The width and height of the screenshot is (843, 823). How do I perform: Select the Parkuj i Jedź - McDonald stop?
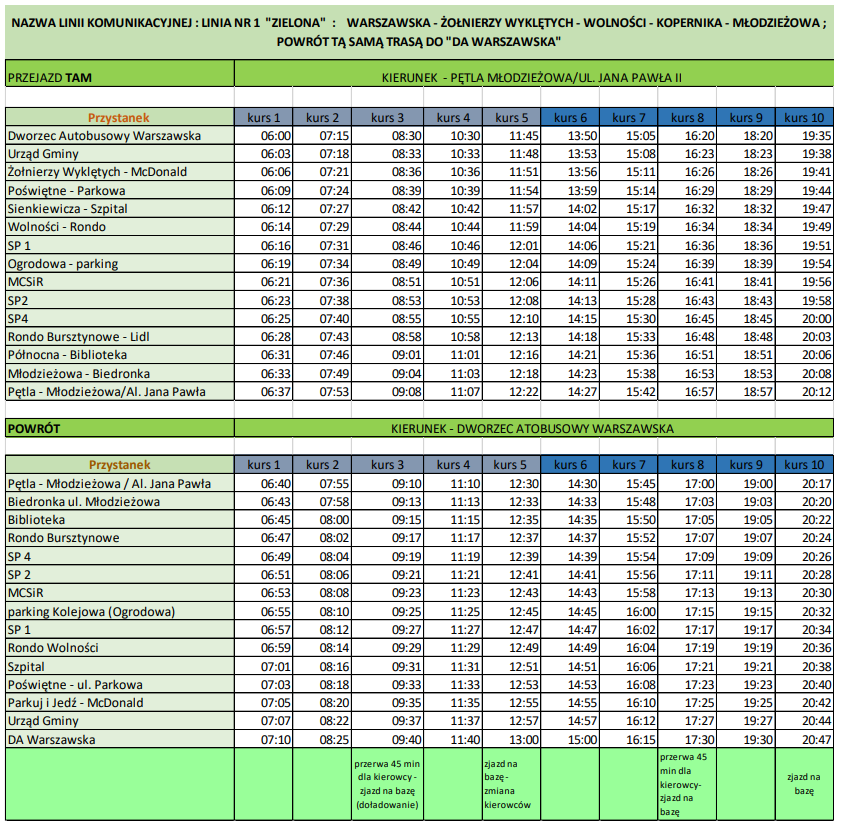tap(76, 703)
